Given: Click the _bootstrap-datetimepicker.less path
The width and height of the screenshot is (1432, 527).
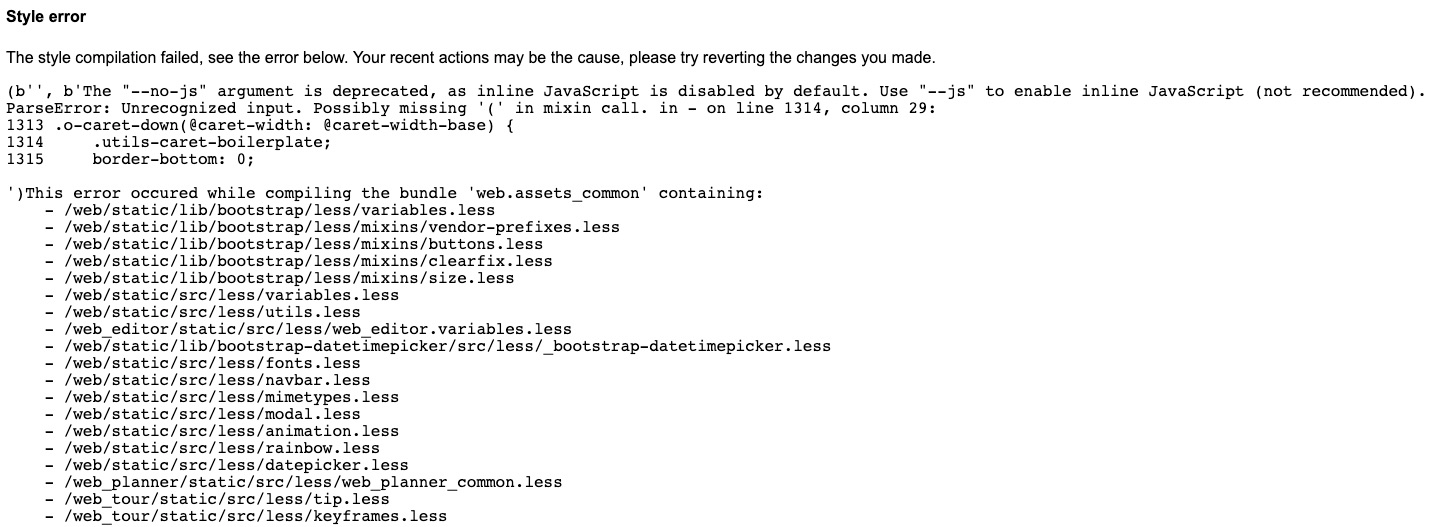Looking at the screenshot, I should 447,346.
